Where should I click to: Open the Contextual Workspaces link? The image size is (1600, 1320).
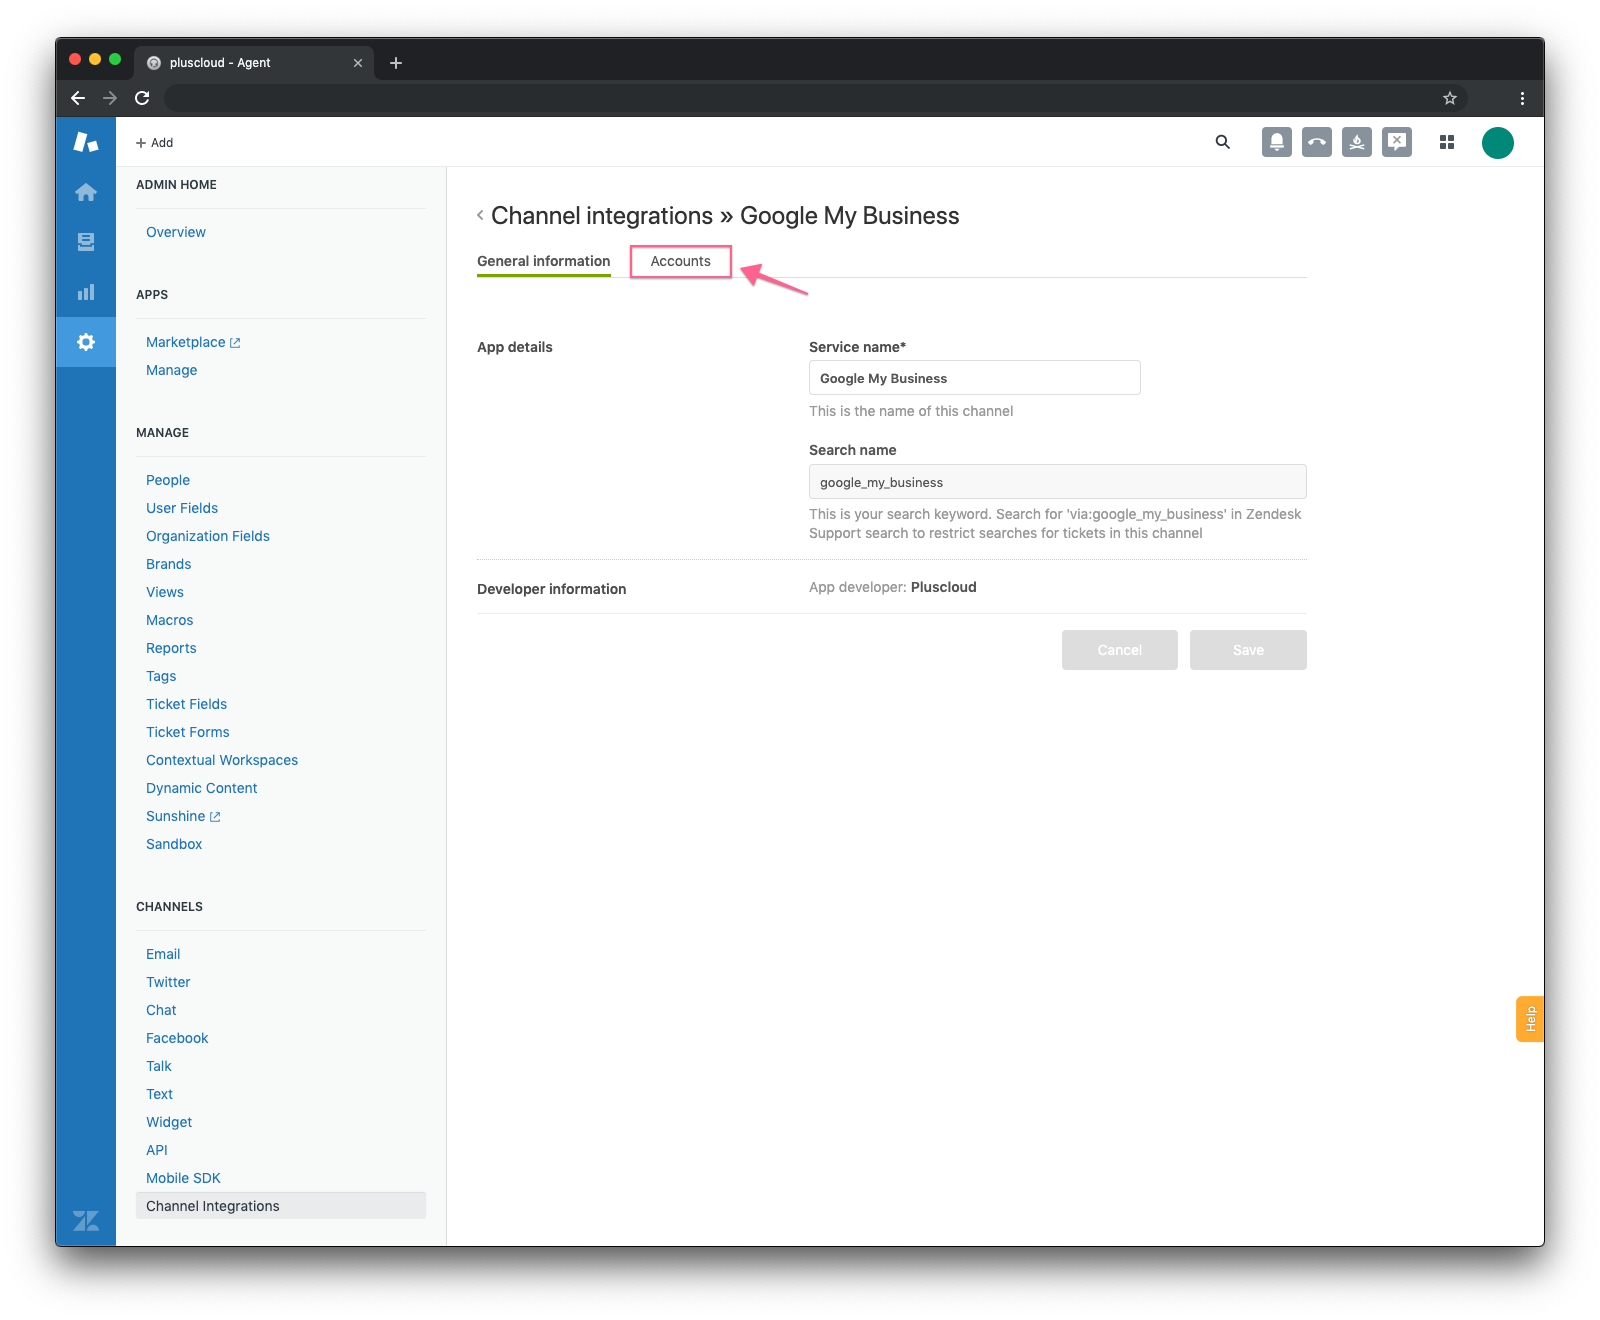[x=222, y=760]
